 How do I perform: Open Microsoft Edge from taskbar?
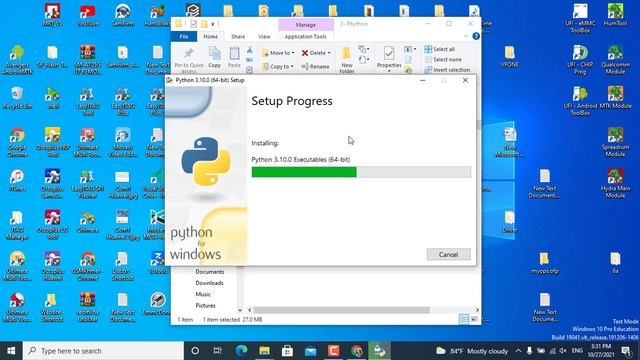point(241,351)
